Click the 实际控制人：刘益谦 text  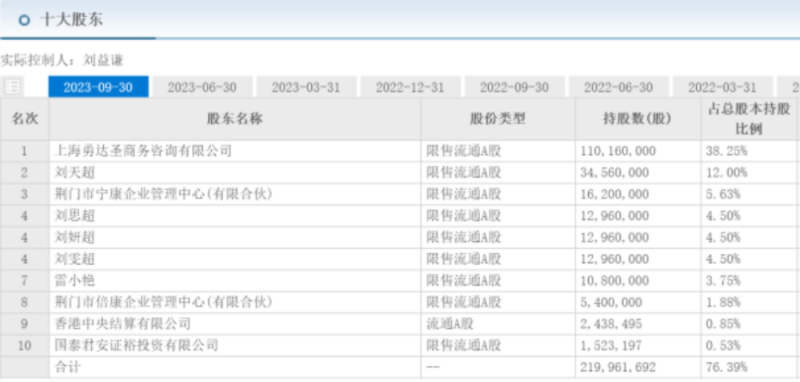point(62,60)
